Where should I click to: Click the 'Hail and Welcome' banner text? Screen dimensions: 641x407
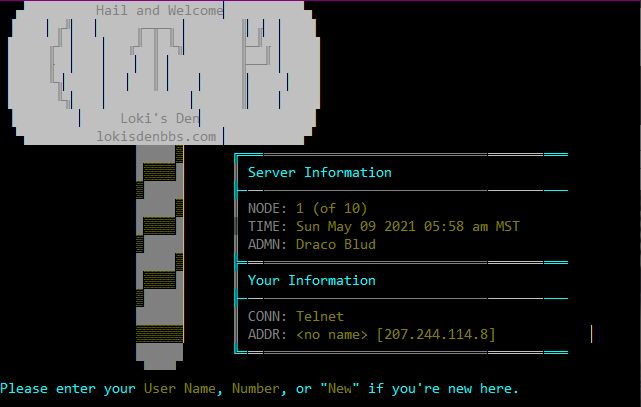[160, 10]
